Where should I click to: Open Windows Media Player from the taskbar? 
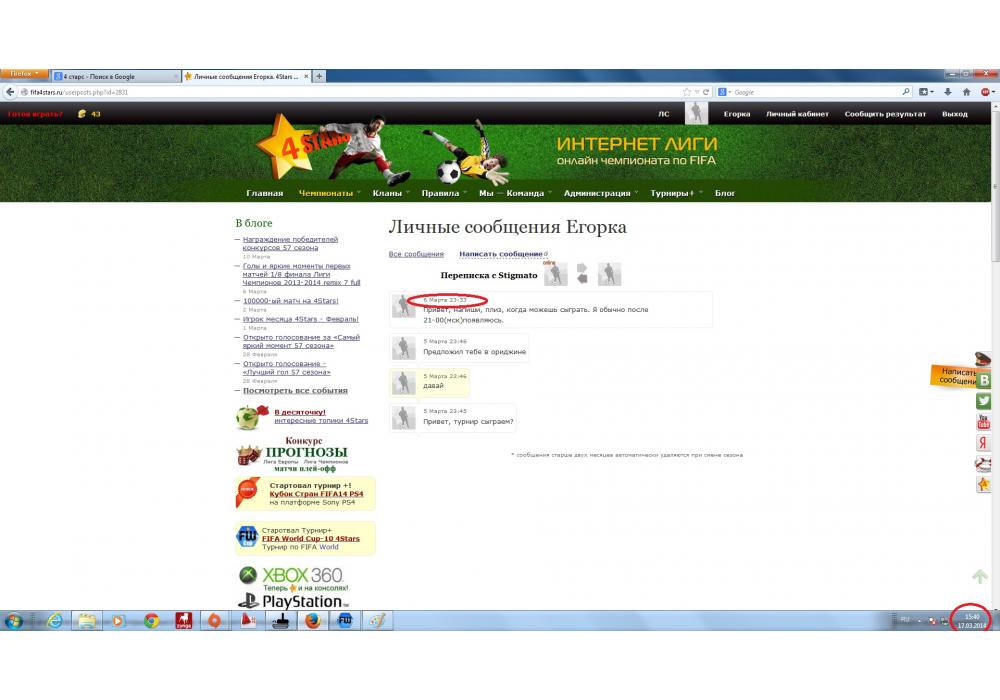119,620
